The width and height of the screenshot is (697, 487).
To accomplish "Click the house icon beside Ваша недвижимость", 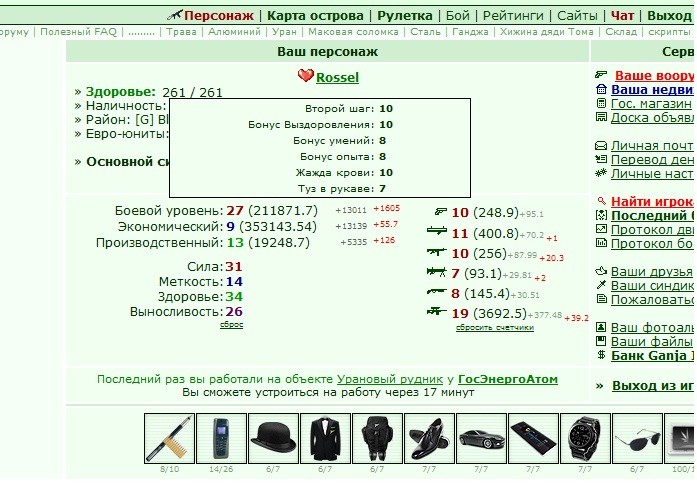I will pyautogui.click(x=601, y=89).
